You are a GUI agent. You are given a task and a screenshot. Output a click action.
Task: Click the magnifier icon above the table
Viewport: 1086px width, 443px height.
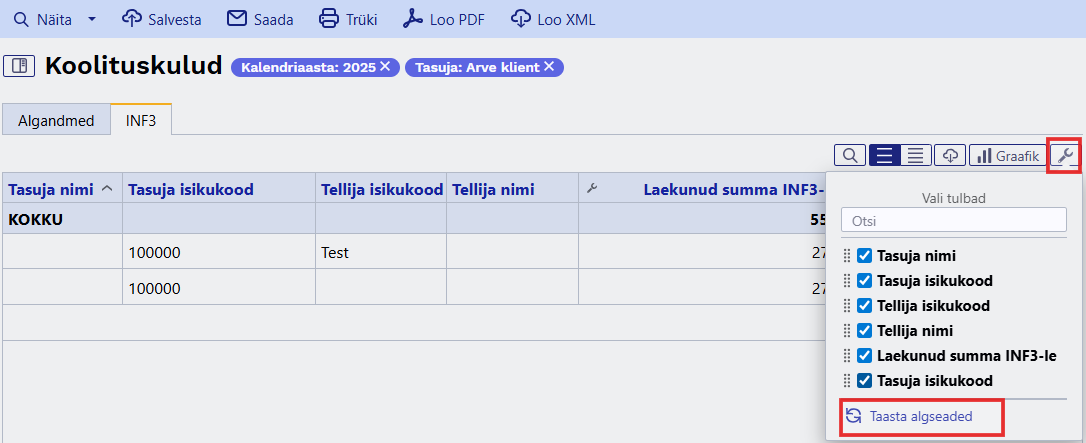pyautogui.click(x=849, y=155)
